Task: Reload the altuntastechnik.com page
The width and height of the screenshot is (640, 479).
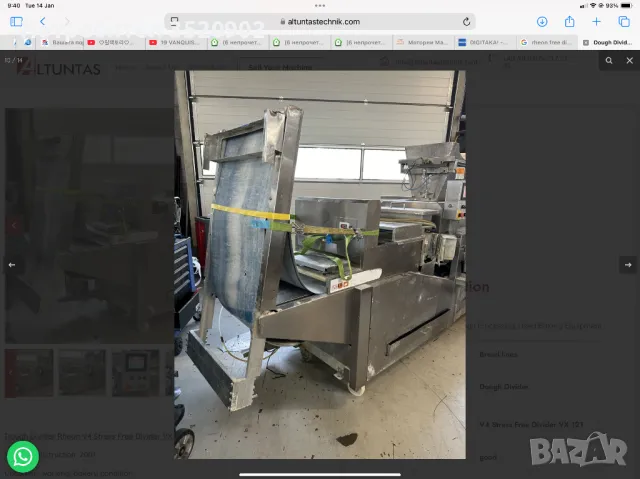Action: (466, 21)
